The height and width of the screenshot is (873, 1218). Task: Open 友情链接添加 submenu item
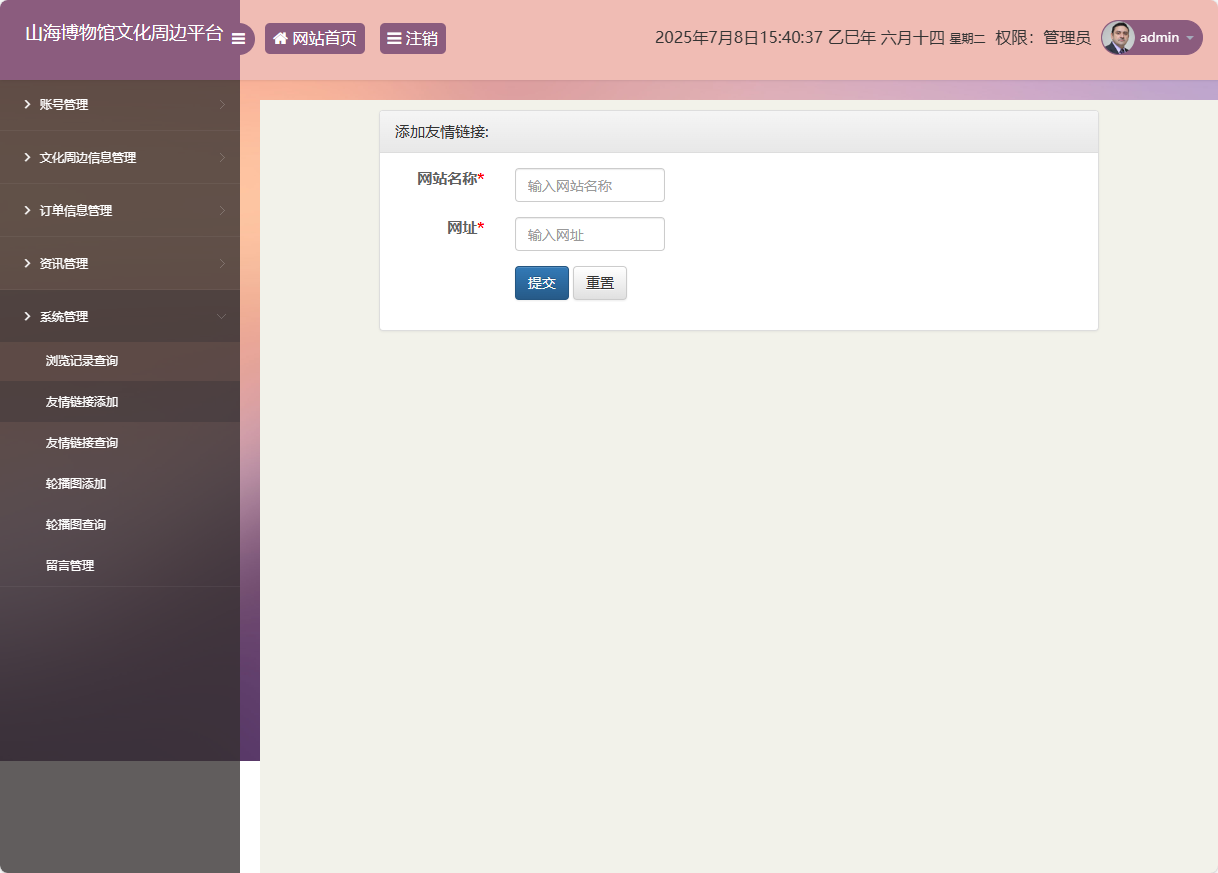pyautogui.click(x=120, y=402)
